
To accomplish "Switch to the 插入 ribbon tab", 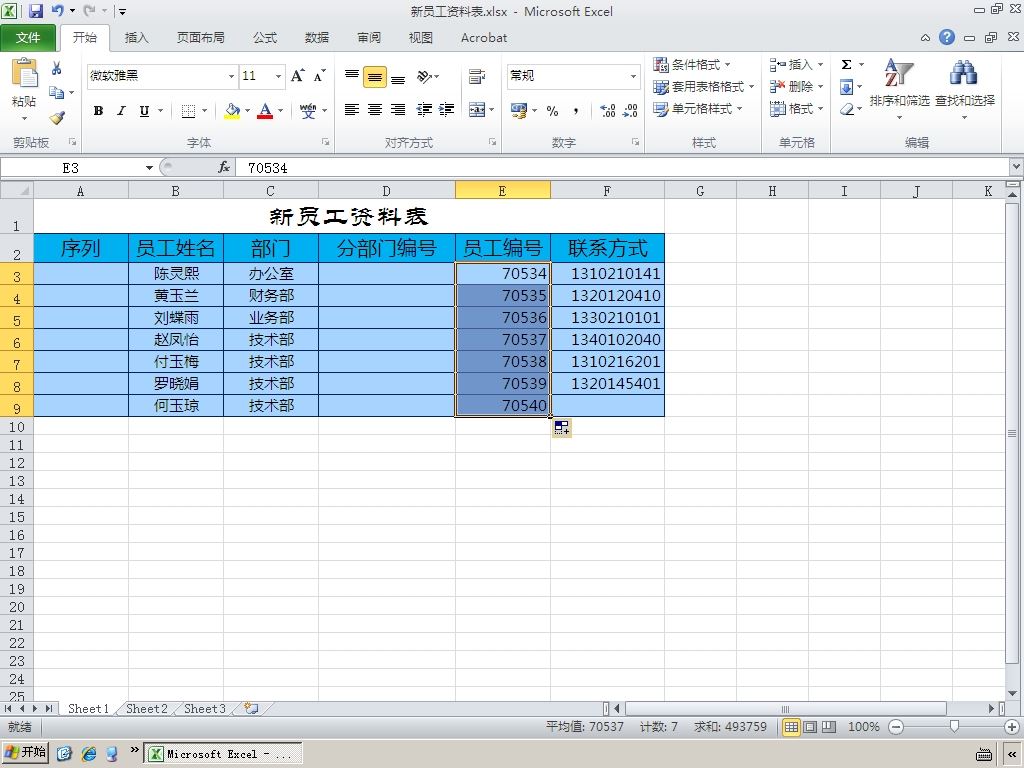I will pyautogui.click(x=136, y=38).
